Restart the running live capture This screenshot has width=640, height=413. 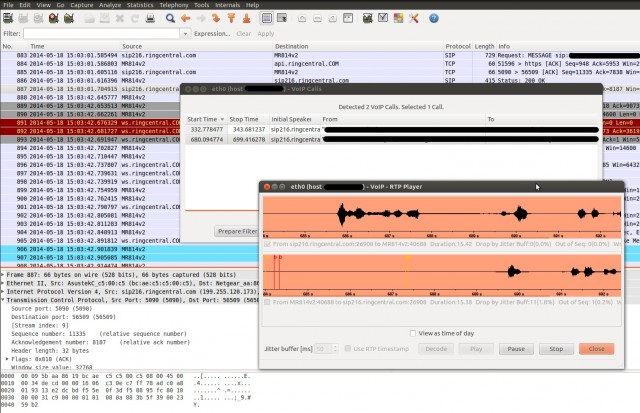click(x=69, y=18)
